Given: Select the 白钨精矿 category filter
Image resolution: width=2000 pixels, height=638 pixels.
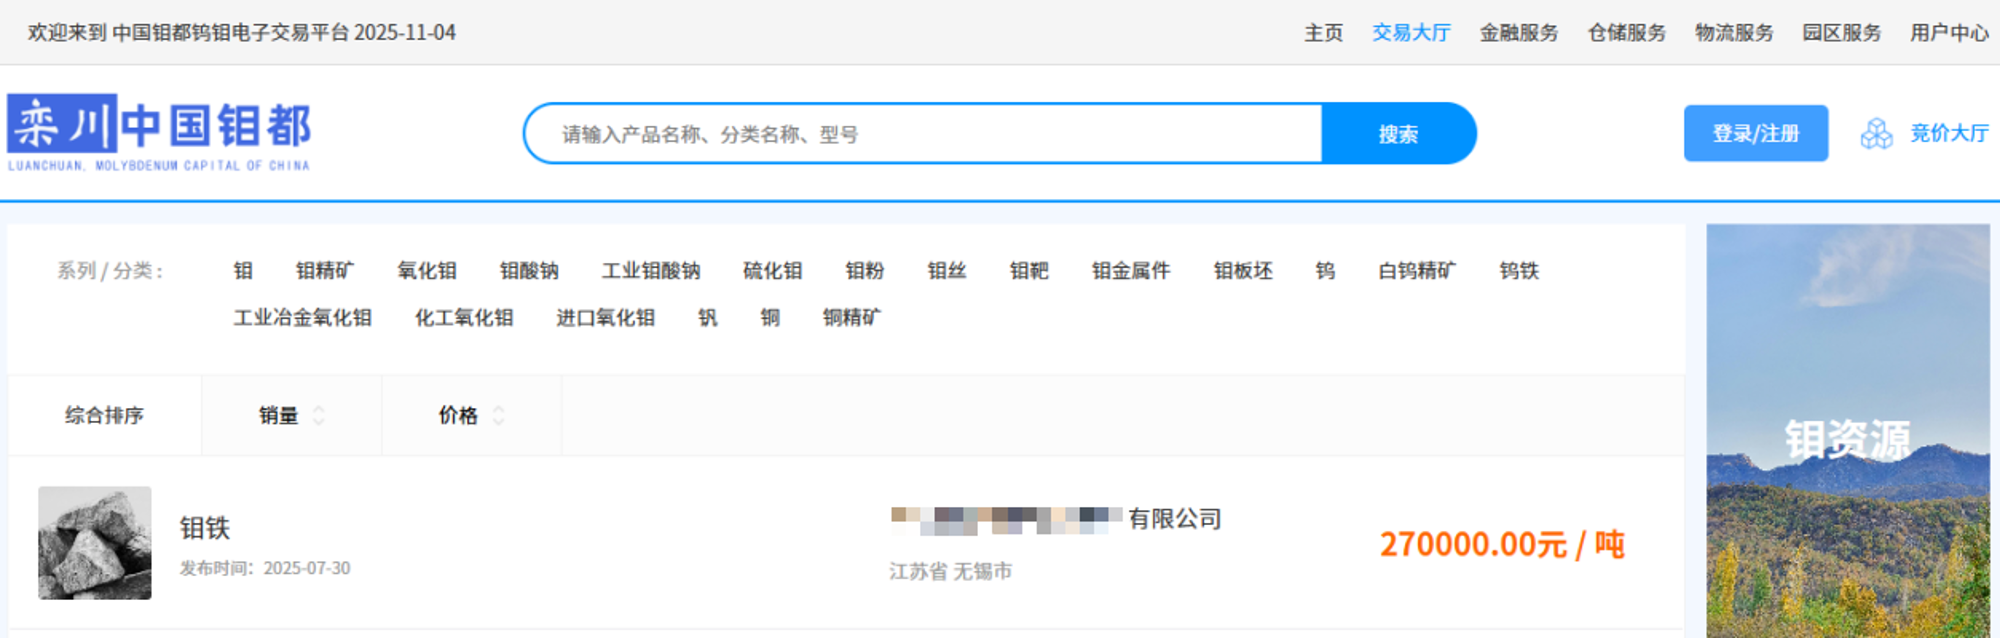Looking at the screenshot, I should click(x=1417, y=271).
